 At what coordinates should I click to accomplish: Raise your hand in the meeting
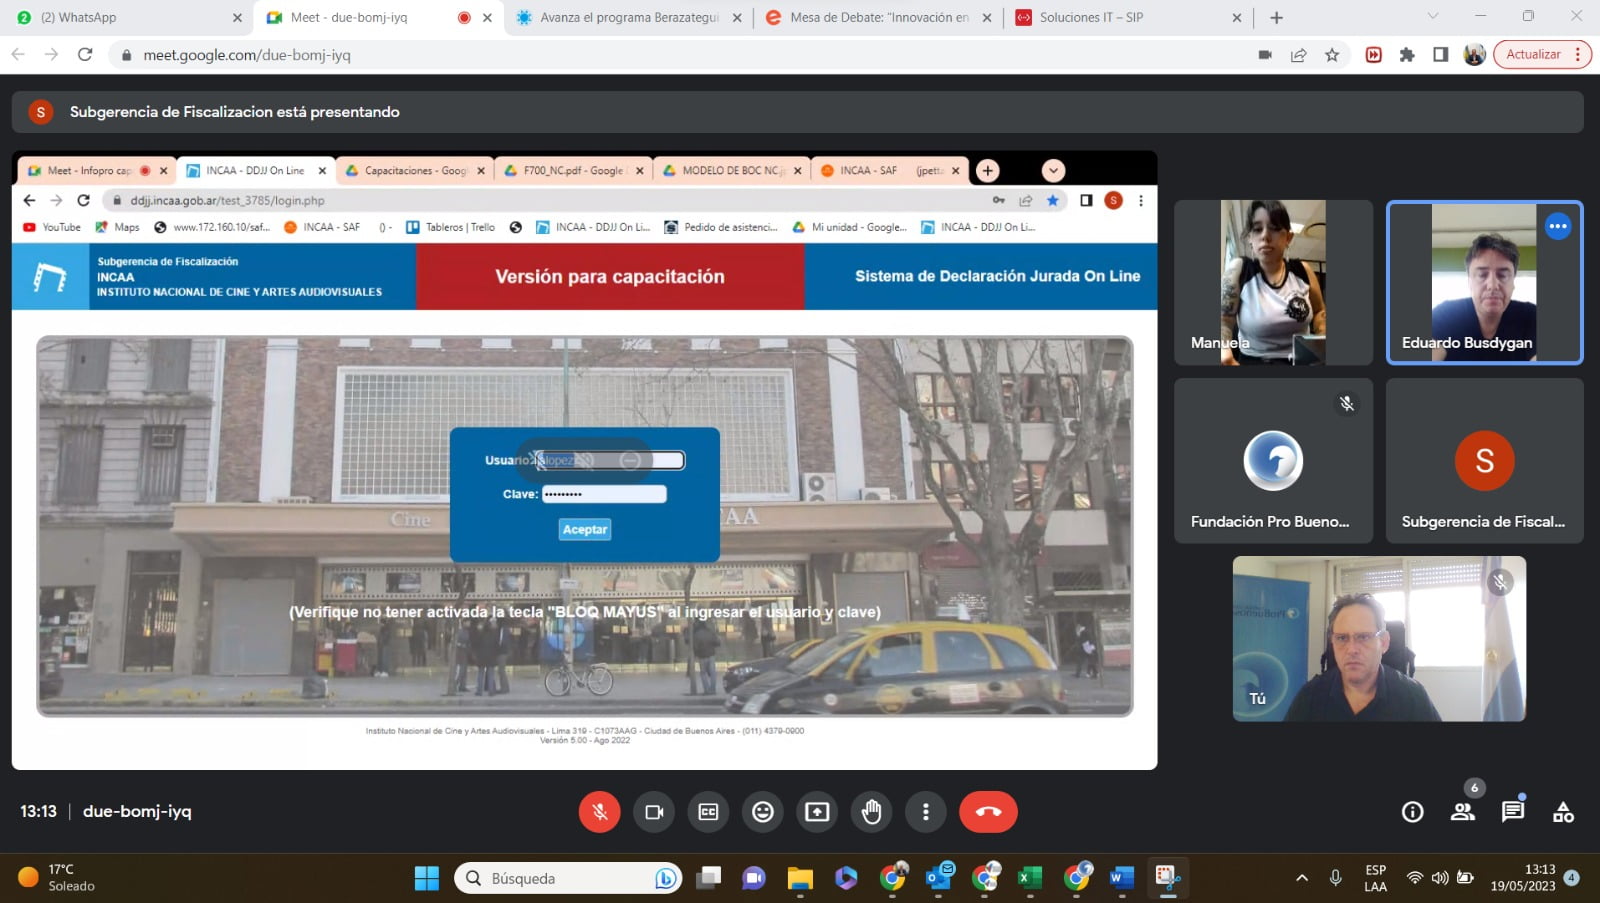(871, 812)
